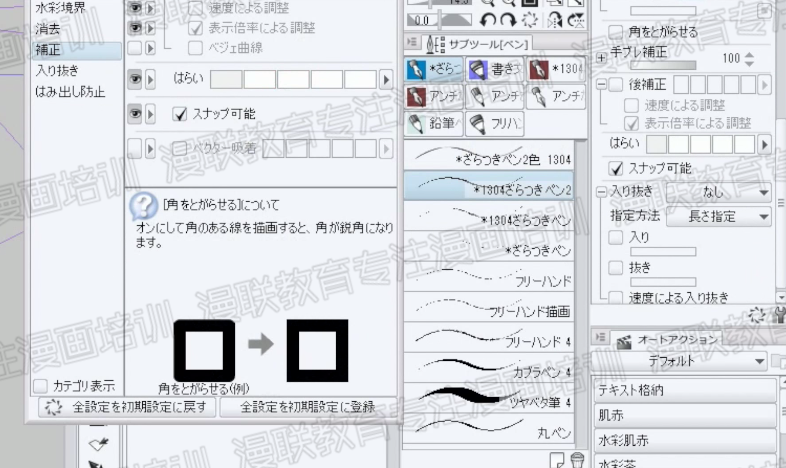Select the 鉛筆 sub tool group
The height and width of the screenshot is (468, 786).
[x=434, y=123]
